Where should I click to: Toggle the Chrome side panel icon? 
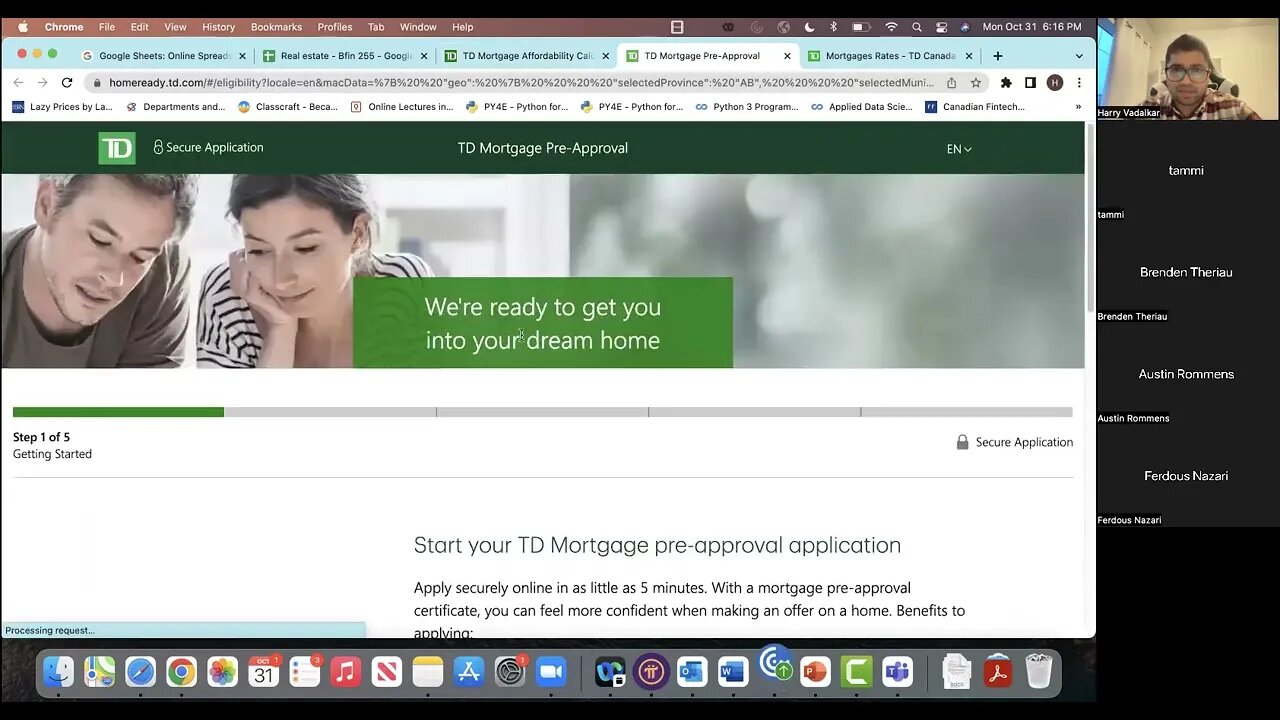[1030, 83]
